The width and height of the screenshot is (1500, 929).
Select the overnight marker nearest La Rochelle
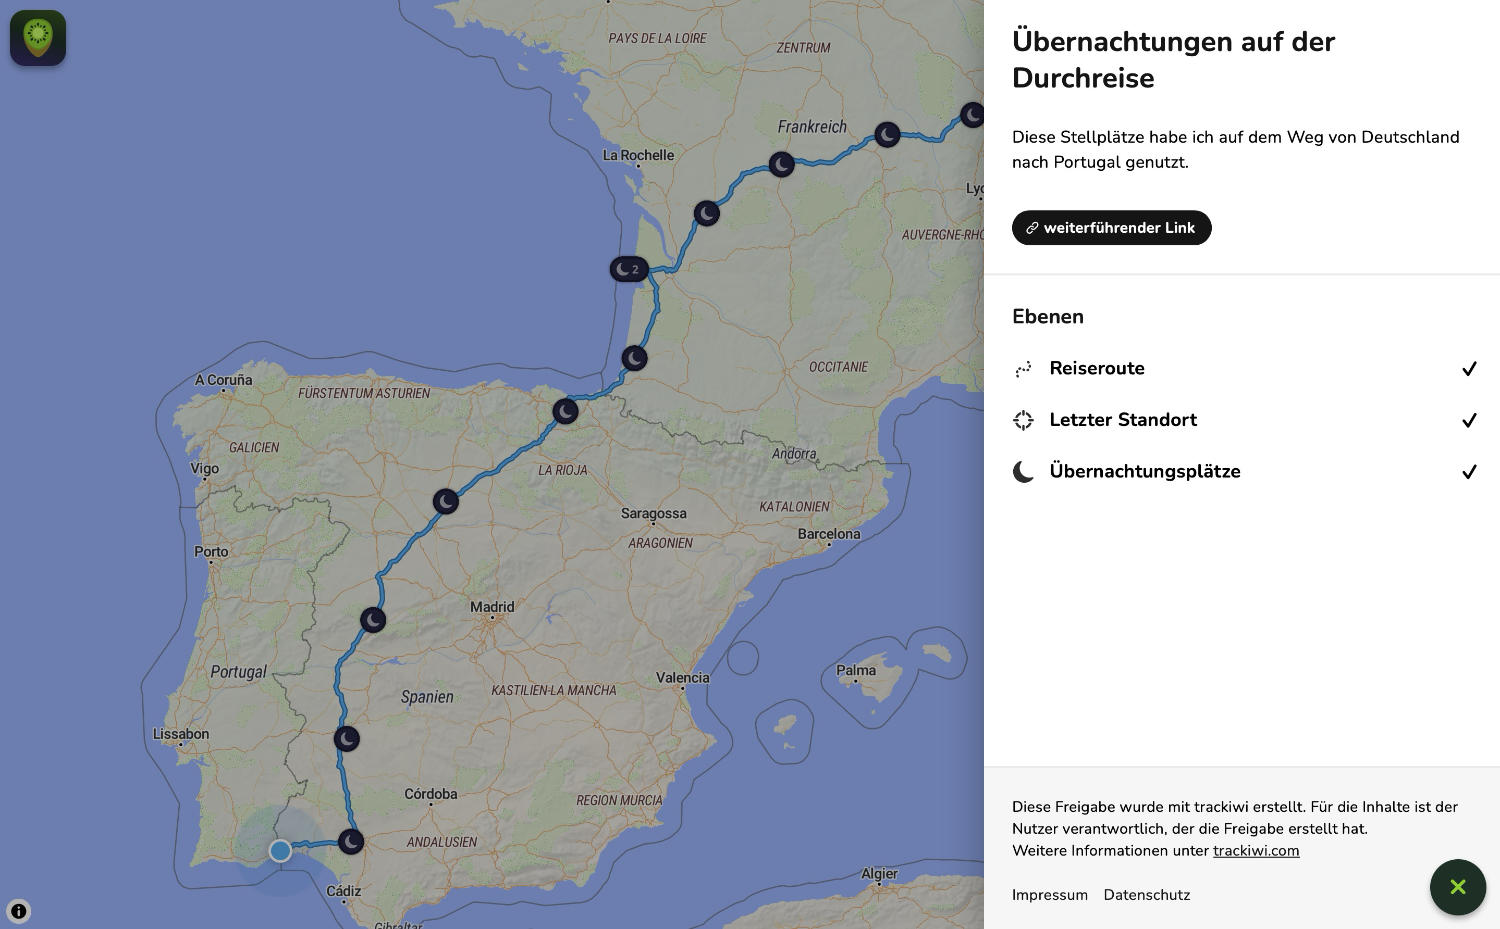point(707,213)
